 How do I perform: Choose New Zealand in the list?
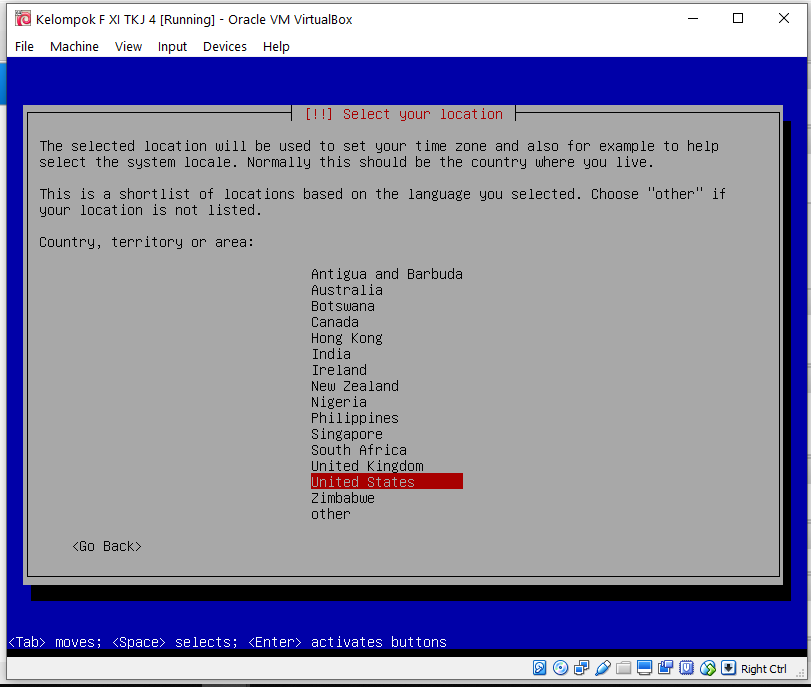coord(355,386)
